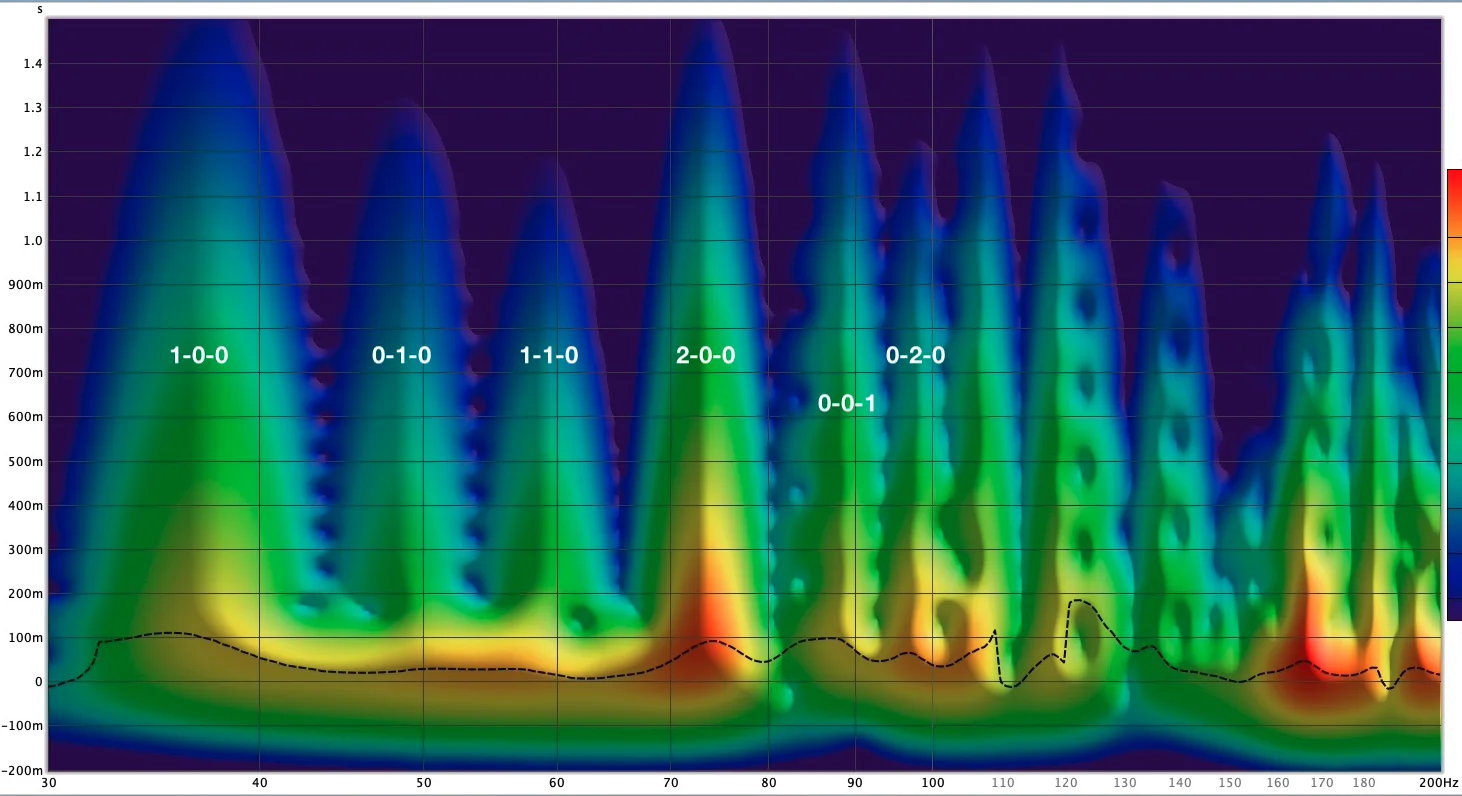Click the 80 frequency axis label
The height and width of the screenshot is (796, 1462).
pyautogui.click(x=768, y=782)
